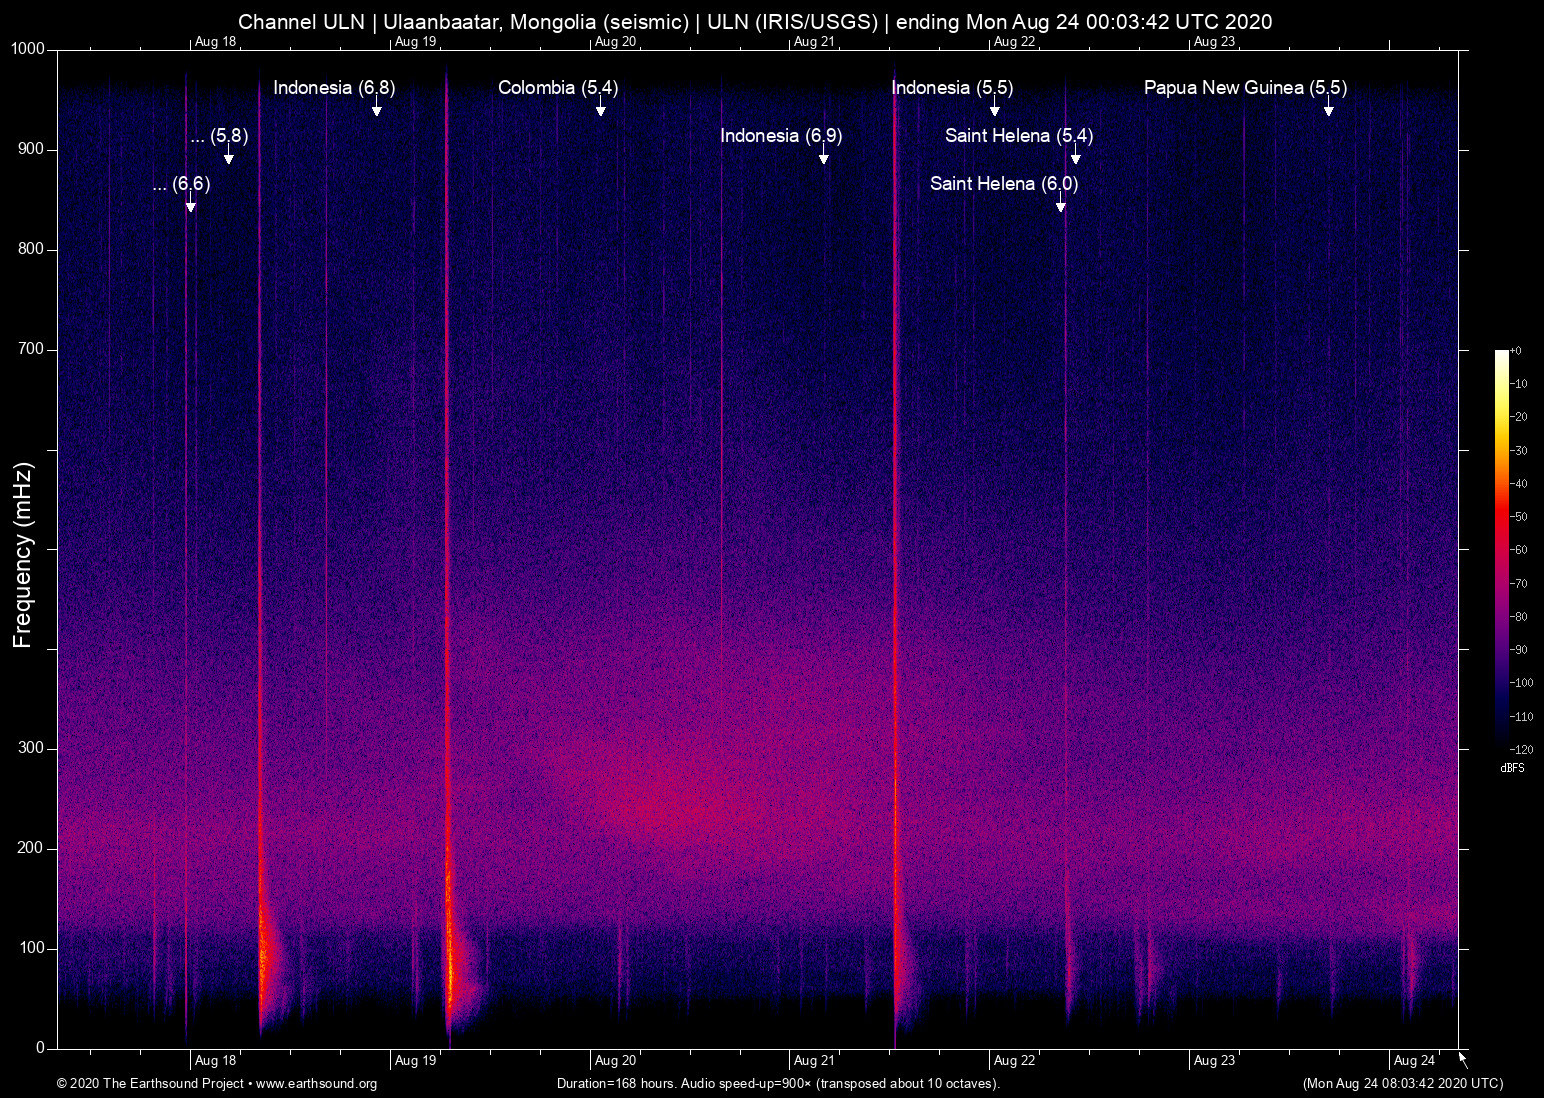1544x1098 pixels.
Task: Click the "Frequency (mHz)" axis label
Action: pos(23,555)
